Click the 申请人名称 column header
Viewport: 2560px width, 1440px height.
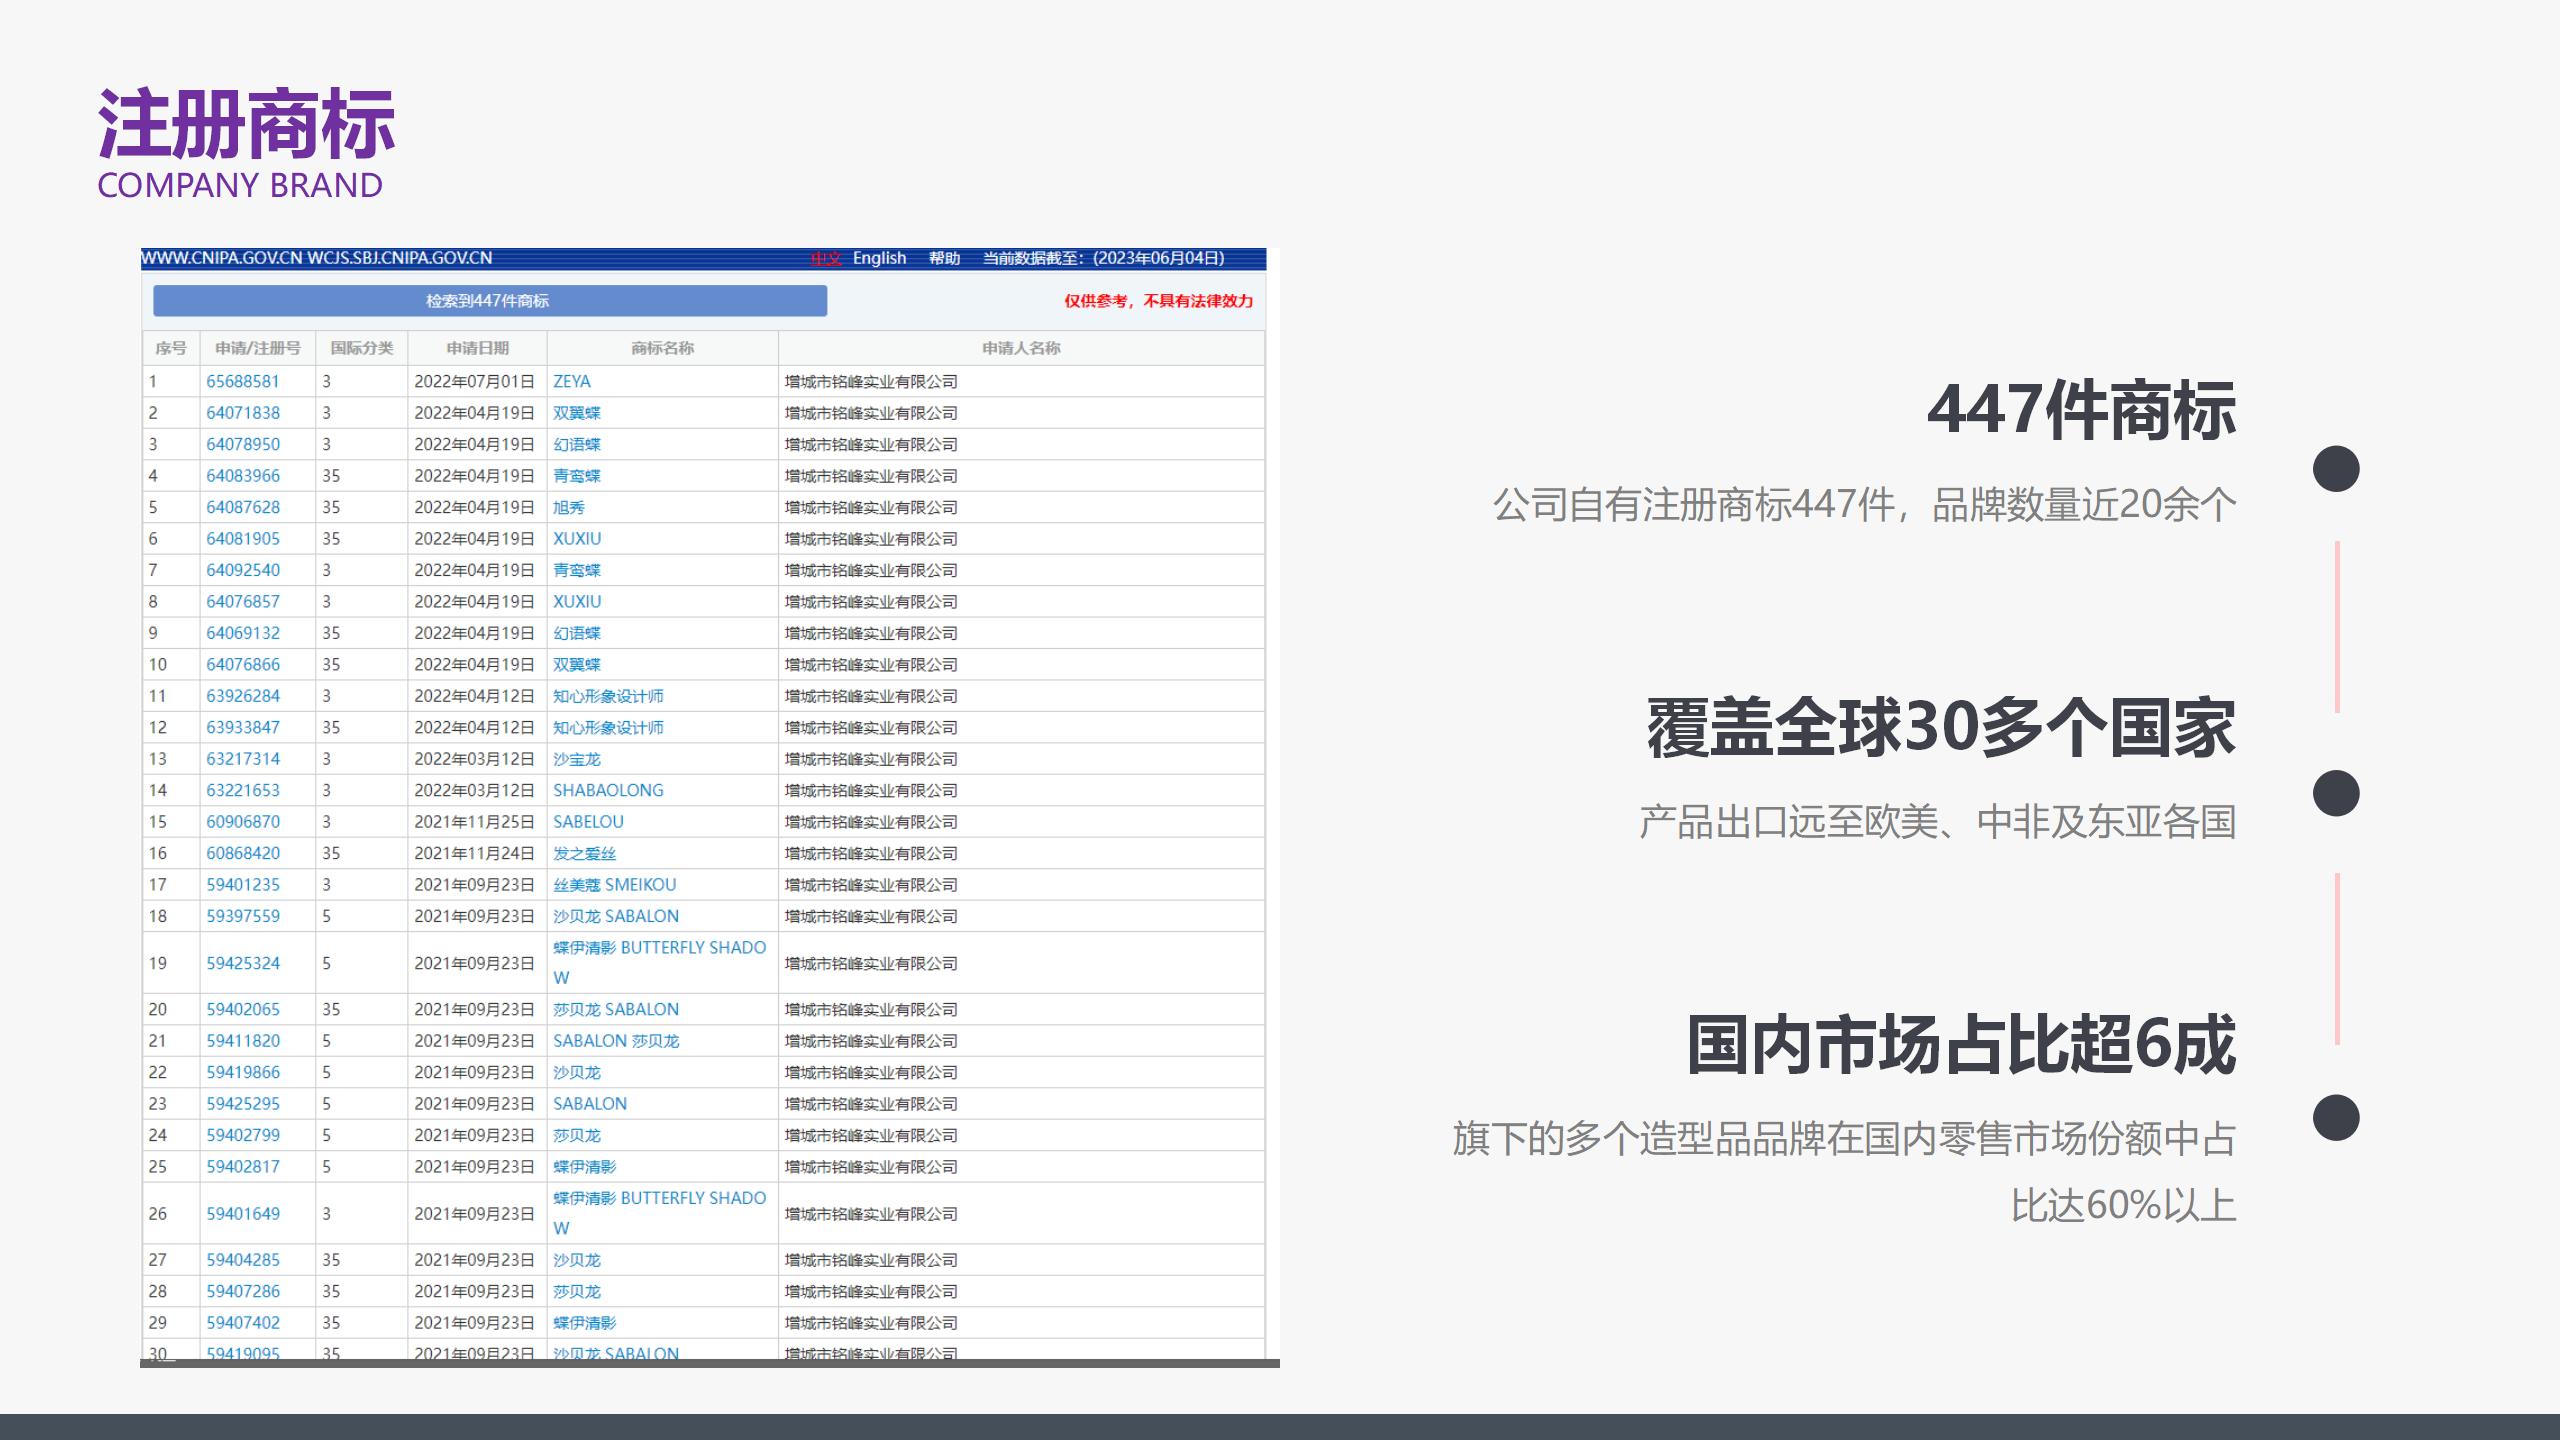coord(1021,348)
